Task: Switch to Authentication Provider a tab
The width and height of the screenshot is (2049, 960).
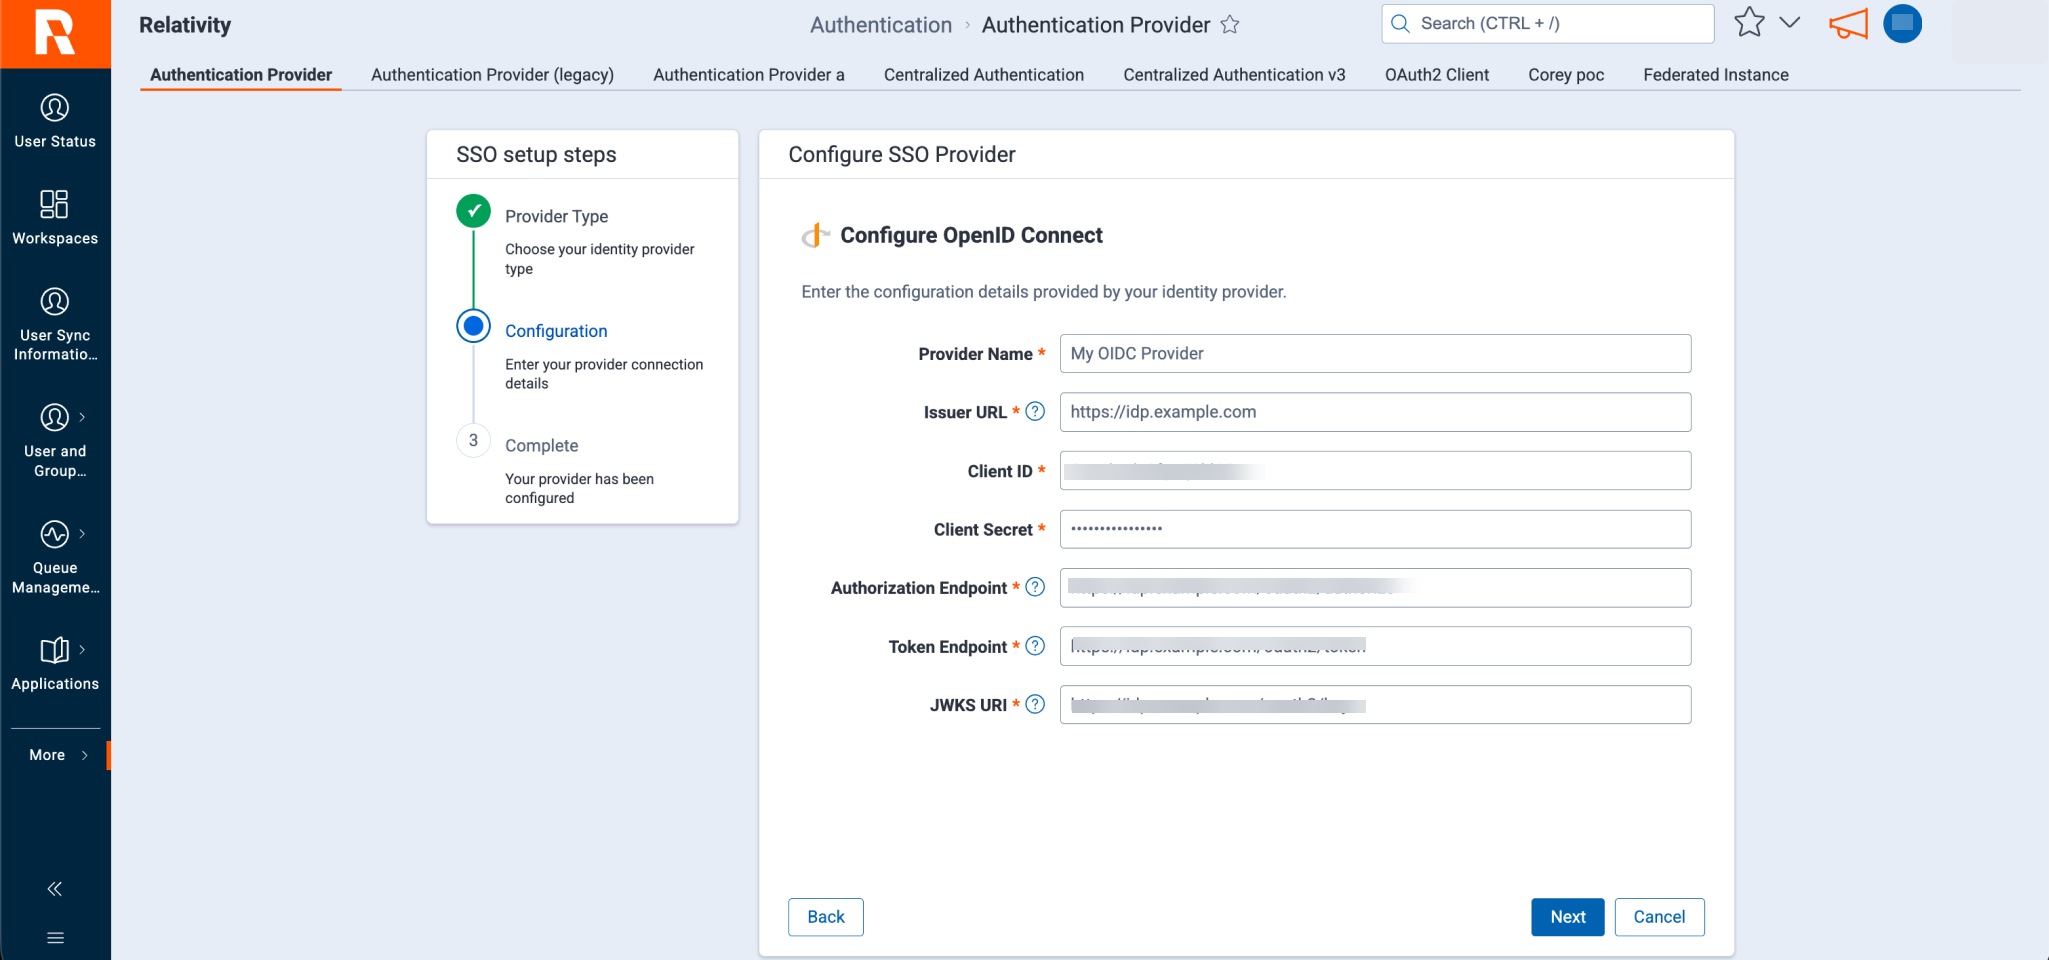Action: [749, 75]
